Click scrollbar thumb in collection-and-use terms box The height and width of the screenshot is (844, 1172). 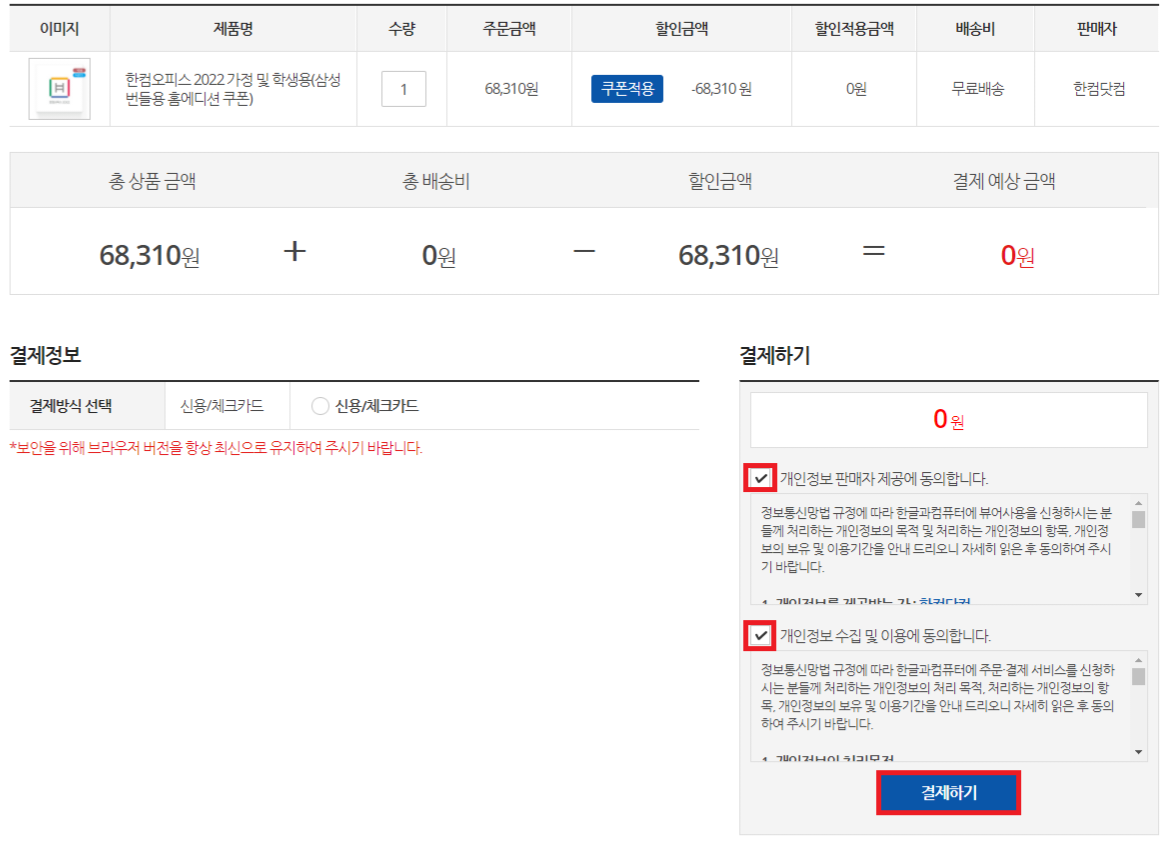1138,677
